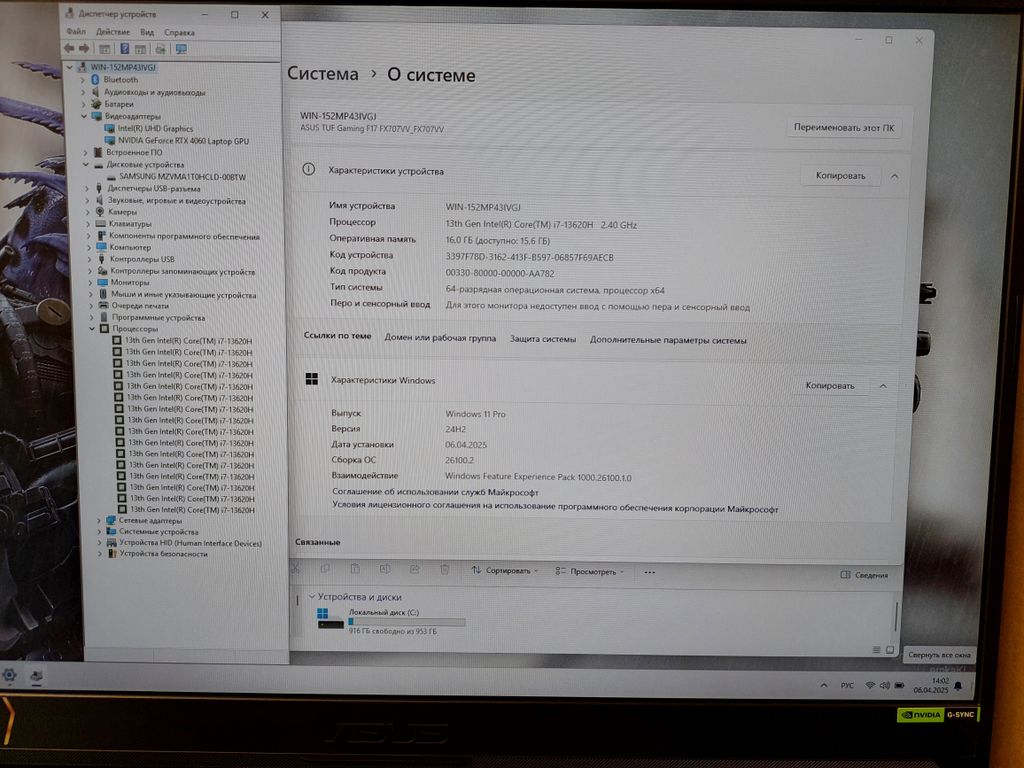Select the Intel(R) UHD Graphics device
1024x768 pixels.
pyautogui.click(x=155, y=129)
